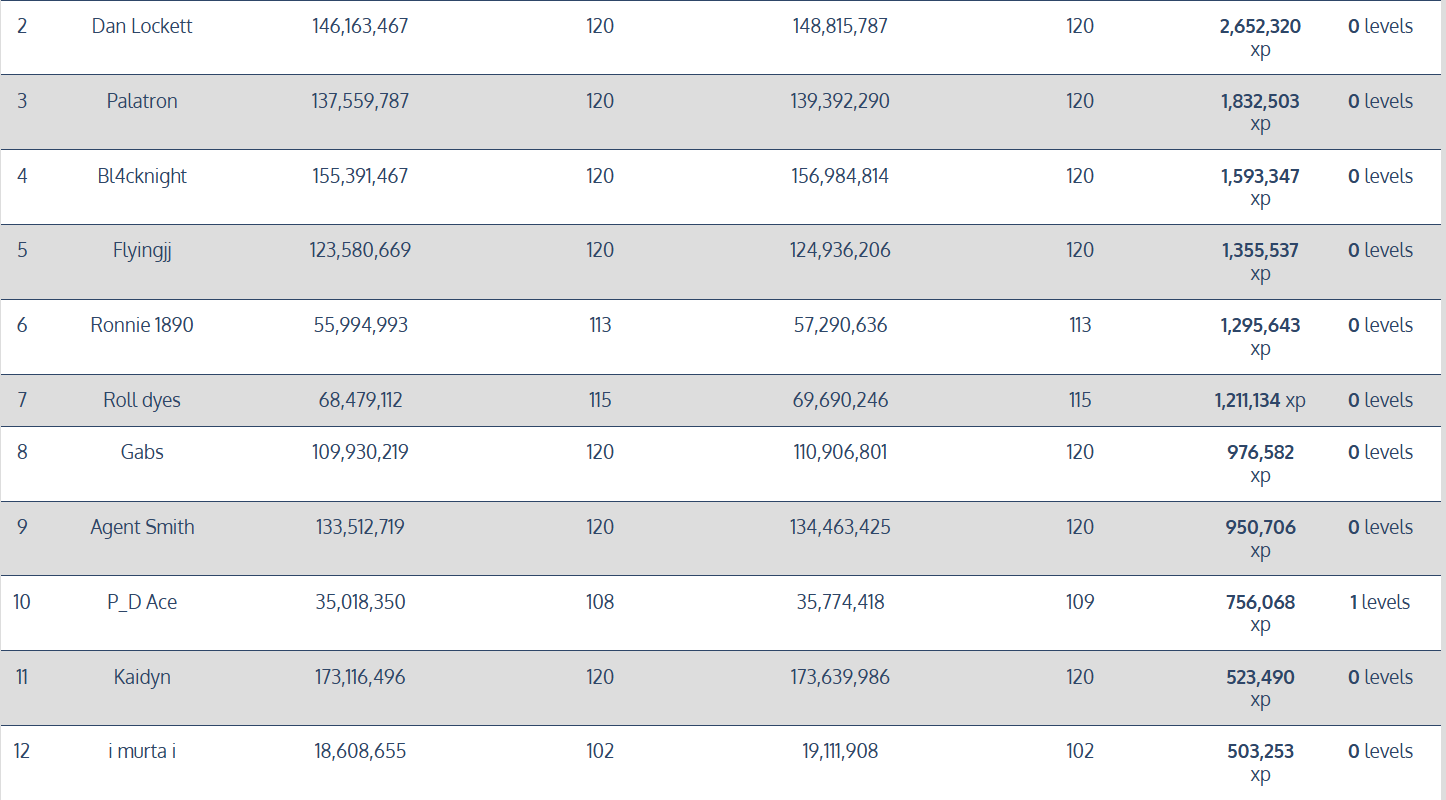Click the 503,253 xp gain value
The image size is (1446, 800).
point(1260,752)
